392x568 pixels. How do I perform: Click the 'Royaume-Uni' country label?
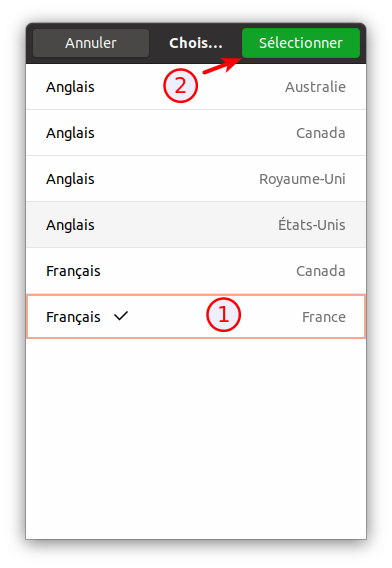pyautogui.click(x=302, y=179)
